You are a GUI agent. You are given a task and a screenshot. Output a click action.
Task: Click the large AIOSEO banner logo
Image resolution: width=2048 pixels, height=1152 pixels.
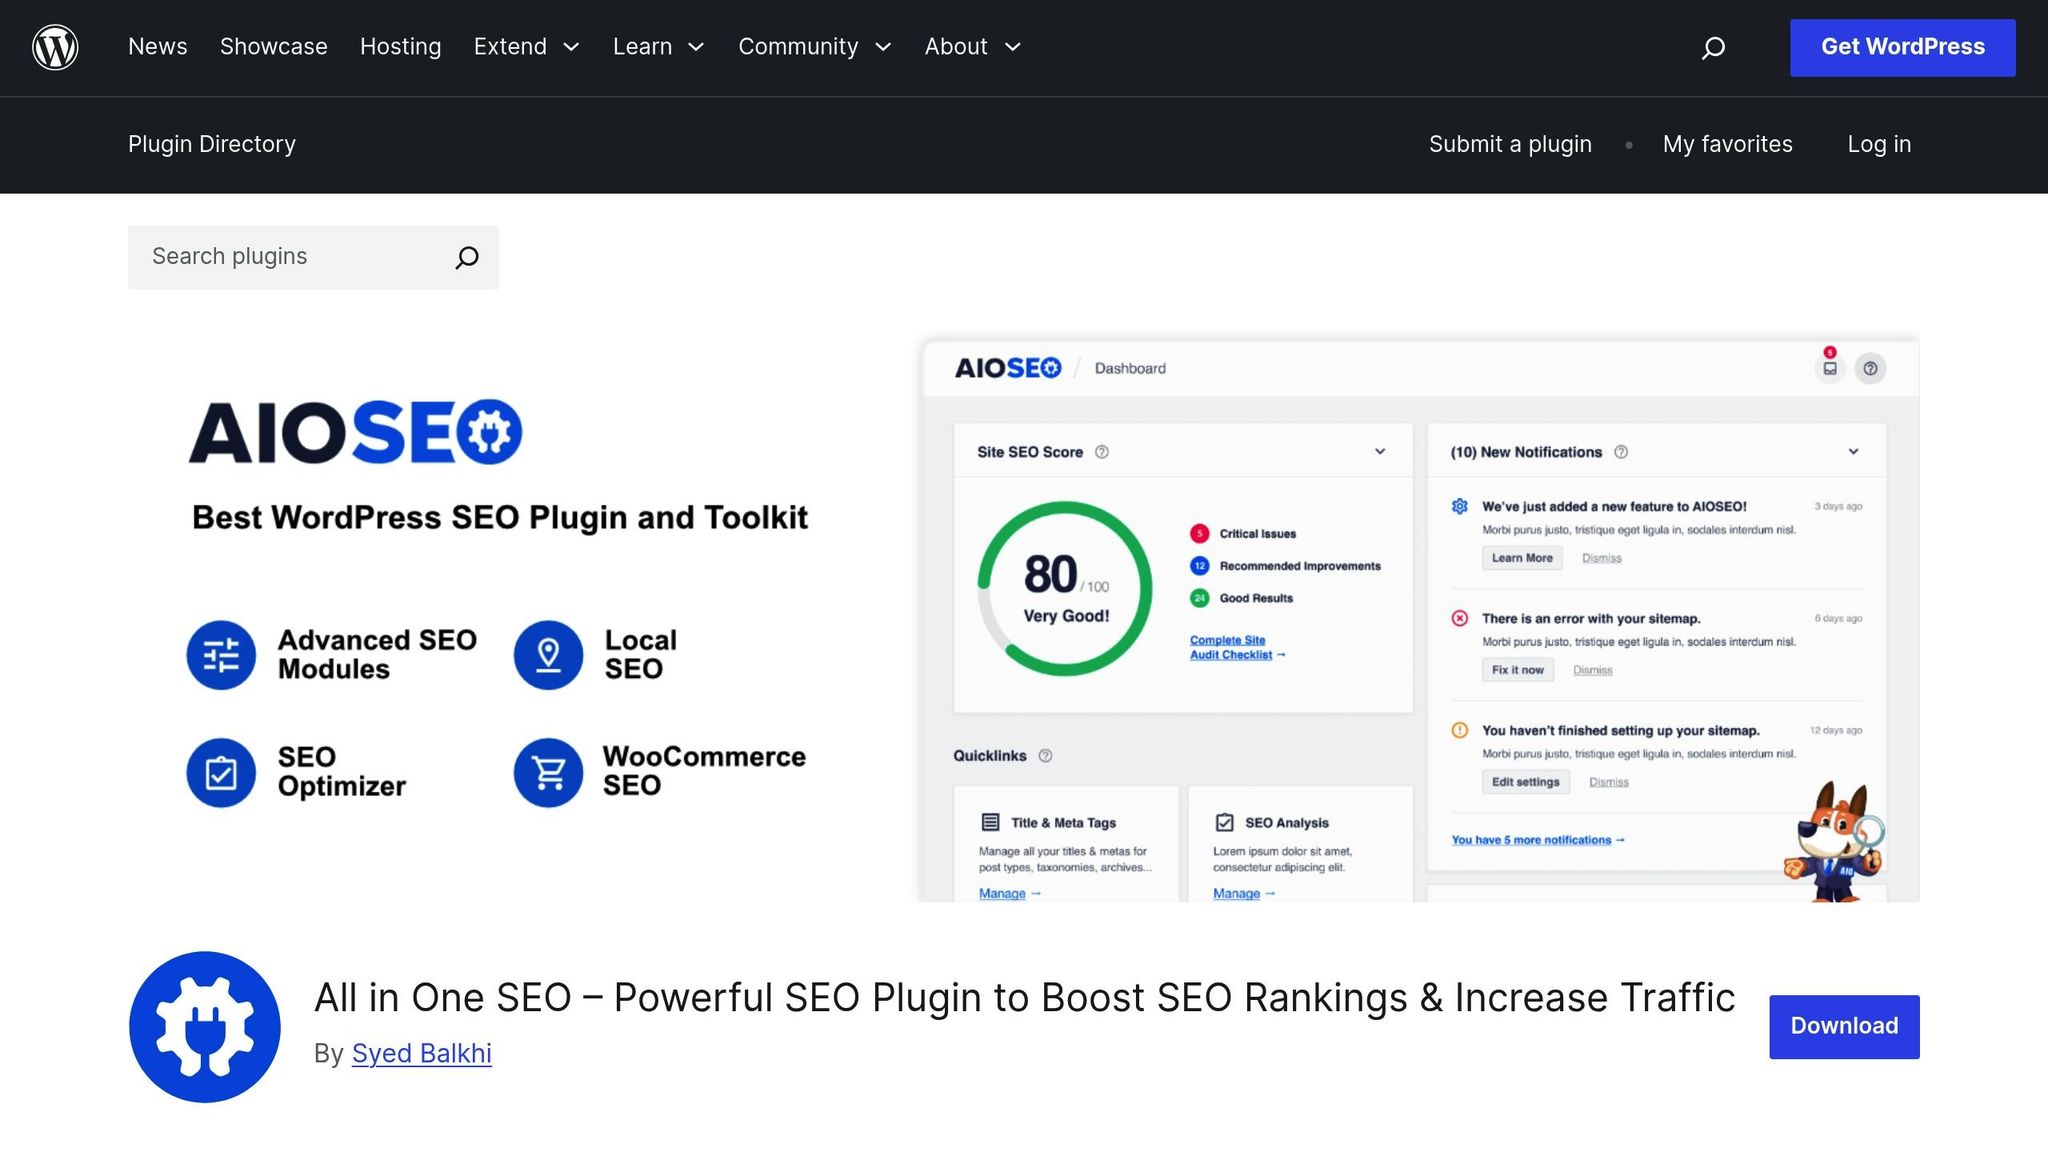356,432
